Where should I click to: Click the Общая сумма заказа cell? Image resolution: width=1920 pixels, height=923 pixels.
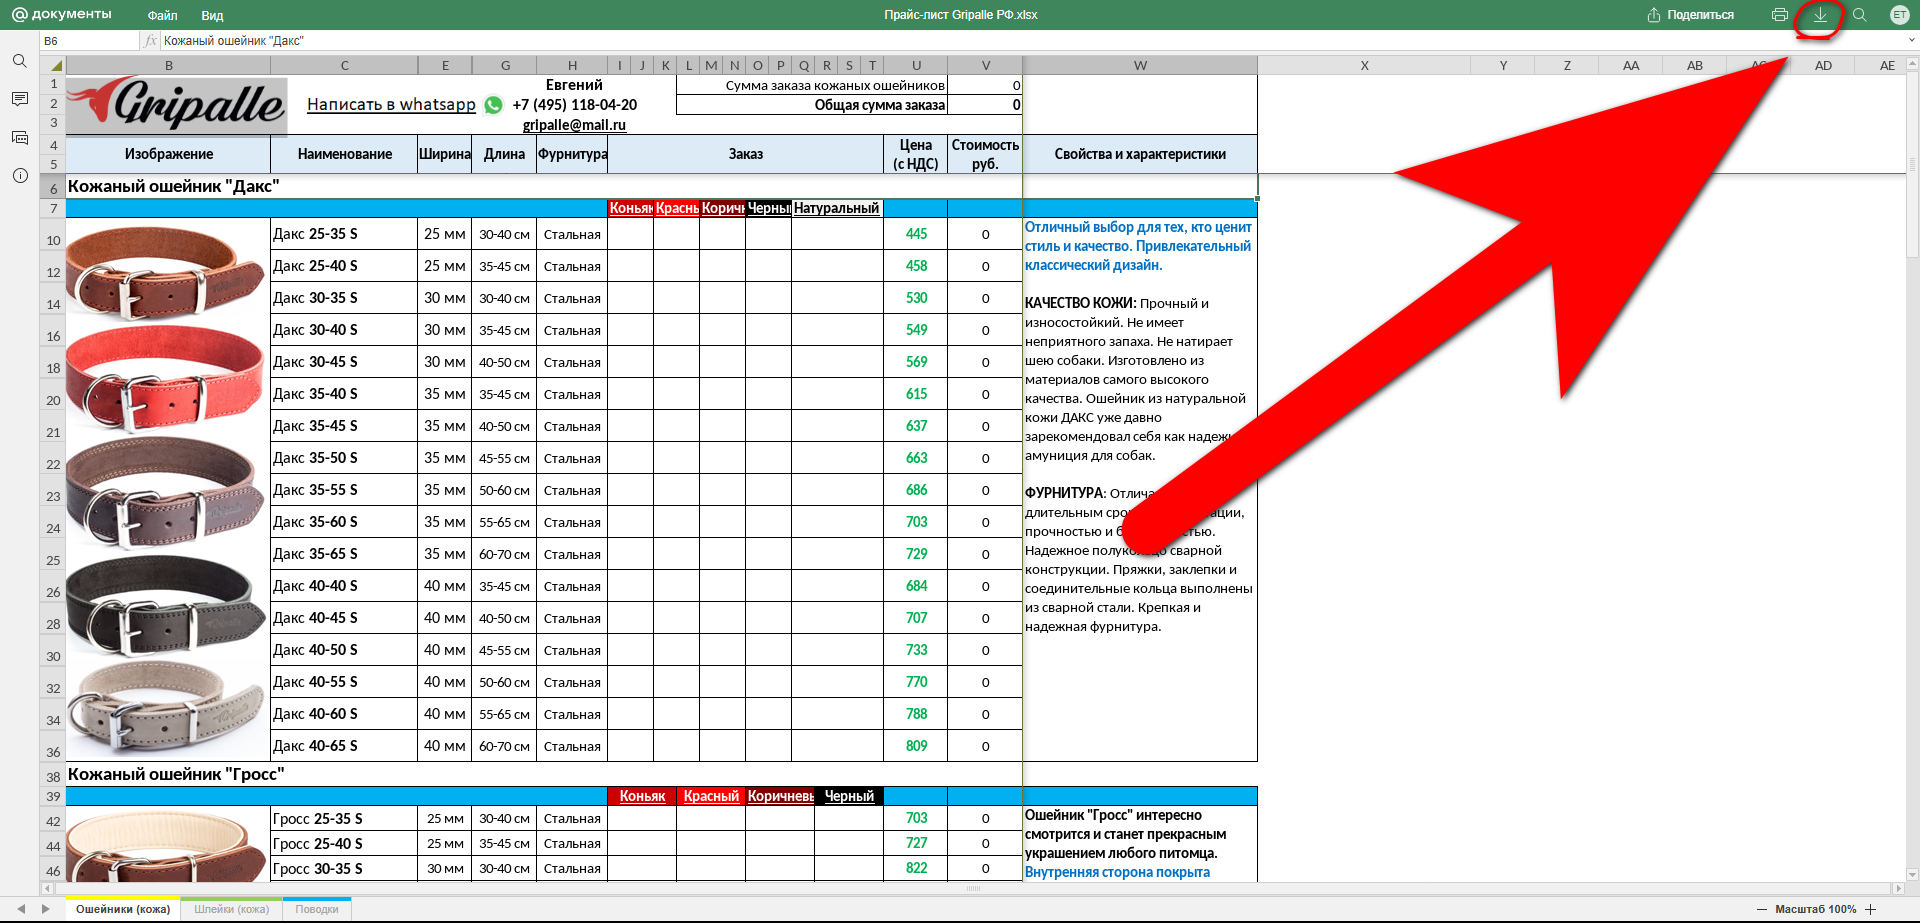(x=811, y=105)
